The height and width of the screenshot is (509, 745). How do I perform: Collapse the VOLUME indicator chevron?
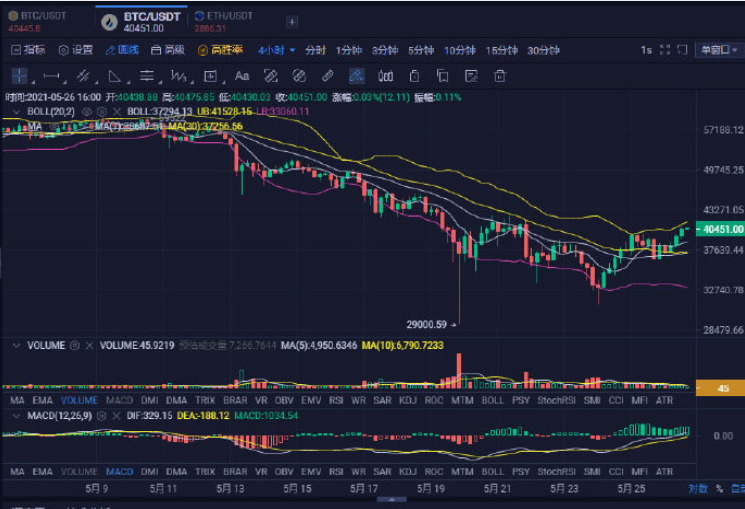(x=16, y=346)
